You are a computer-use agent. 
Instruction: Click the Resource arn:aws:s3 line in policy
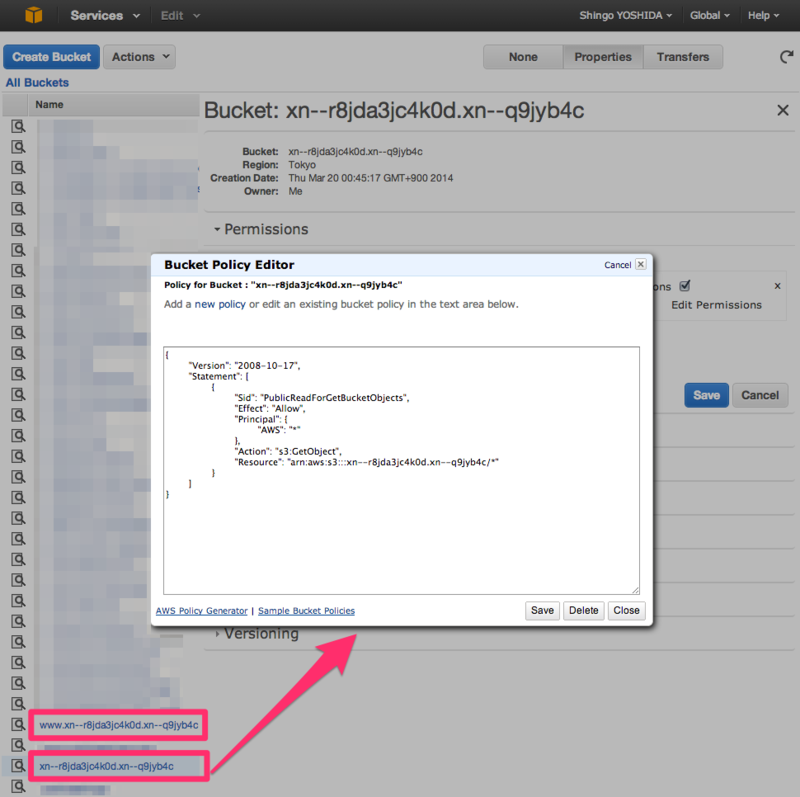366,462
